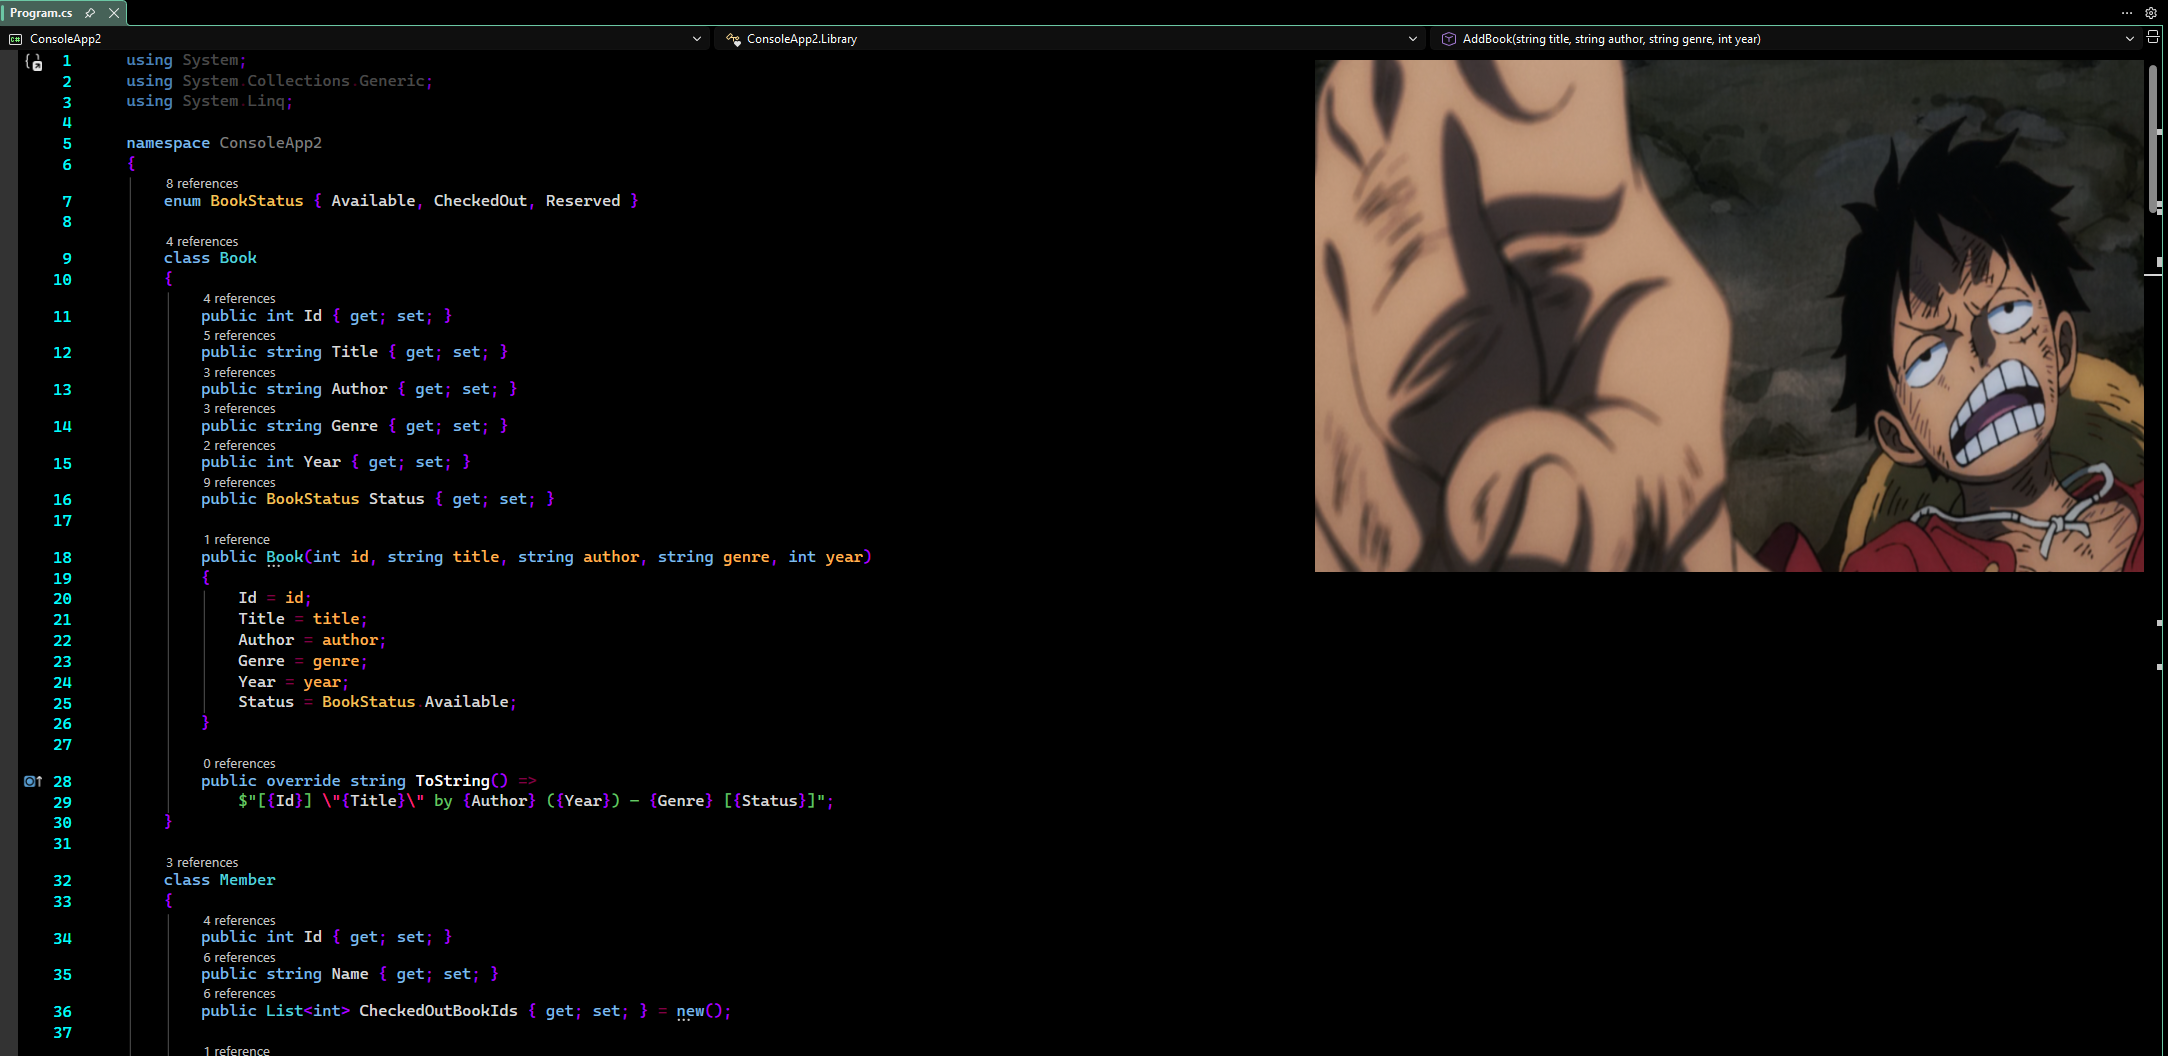Open CodeLens '8 references' above BookStatus enum
This screenshot has height=1056, width=2168.
click(201, 183)
